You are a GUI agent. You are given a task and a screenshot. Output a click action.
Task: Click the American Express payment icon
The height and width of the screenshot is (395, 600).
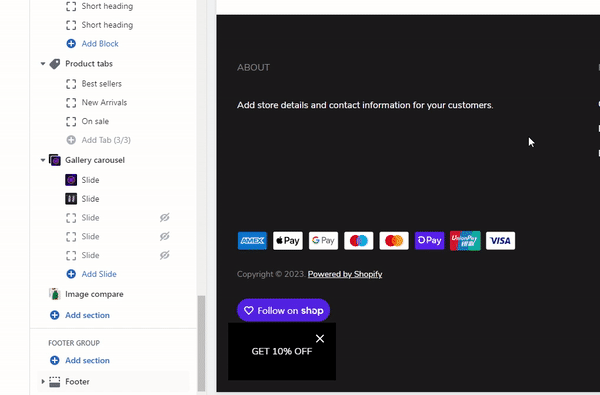252,241
